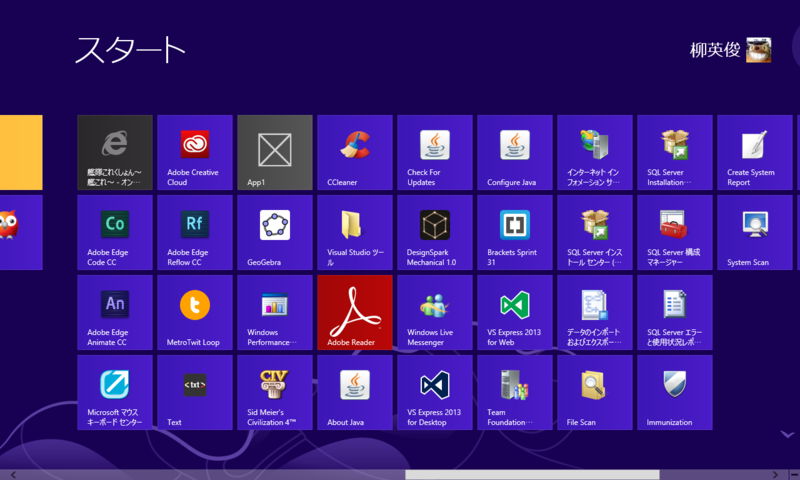Show all apps down arrow

tap(787, 435)
